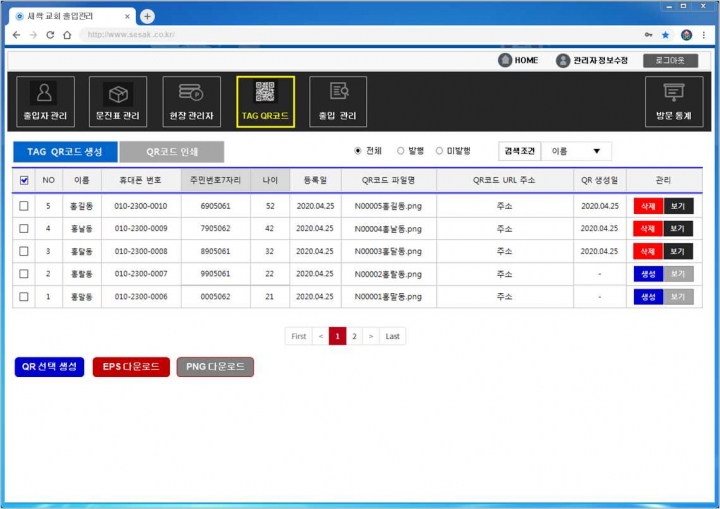Viewport: 720px width, 509px height.
Task: Reload the page
Action: [50, 35]
